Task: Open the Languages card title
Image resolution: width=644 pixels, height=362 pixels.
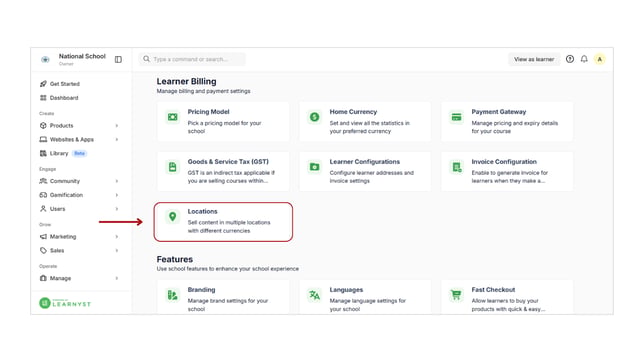Action: [x=346, y=290]
